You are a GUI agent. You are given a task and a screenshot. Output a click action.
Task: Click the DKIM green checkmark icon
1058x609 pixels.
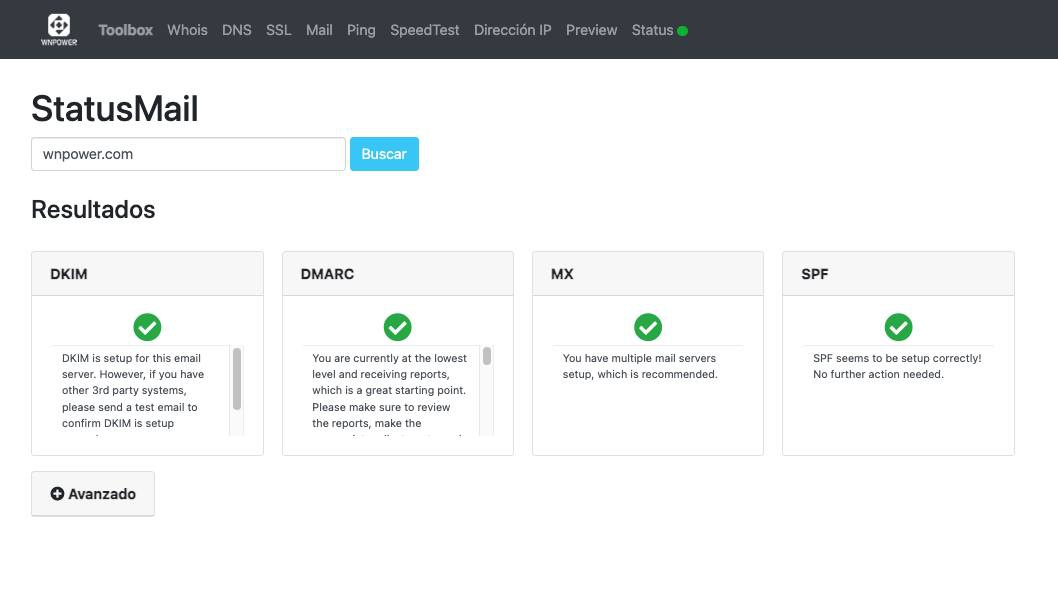coord(147,327)
